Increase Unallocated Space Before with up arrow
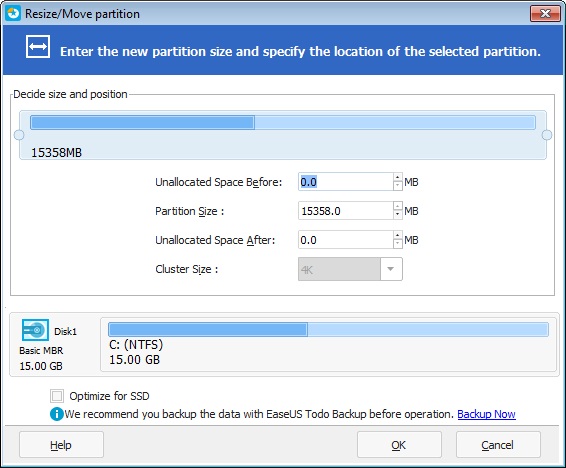This screenshot has width=566, height=468. point(397,177)
